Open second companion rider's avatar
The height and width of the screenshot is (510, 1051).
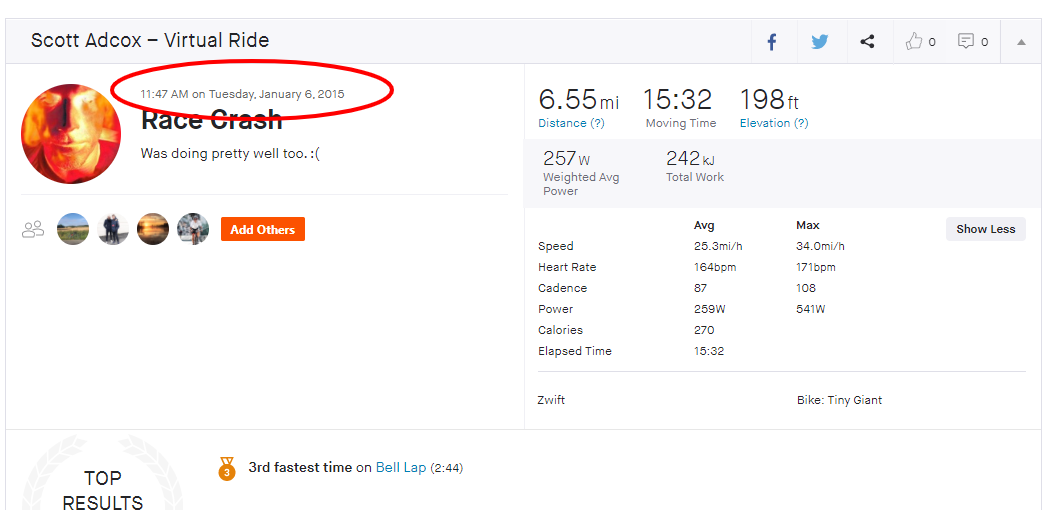[x=113, y=229]
